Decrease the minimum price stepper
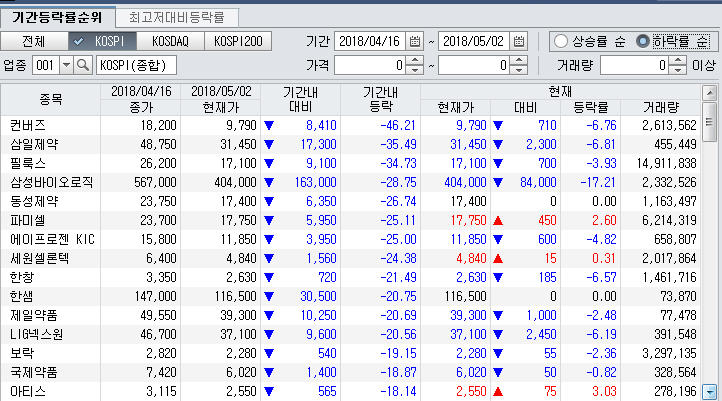Image resolution: width=722 pixels, height=401 pixels. click(x=414, y=70)
